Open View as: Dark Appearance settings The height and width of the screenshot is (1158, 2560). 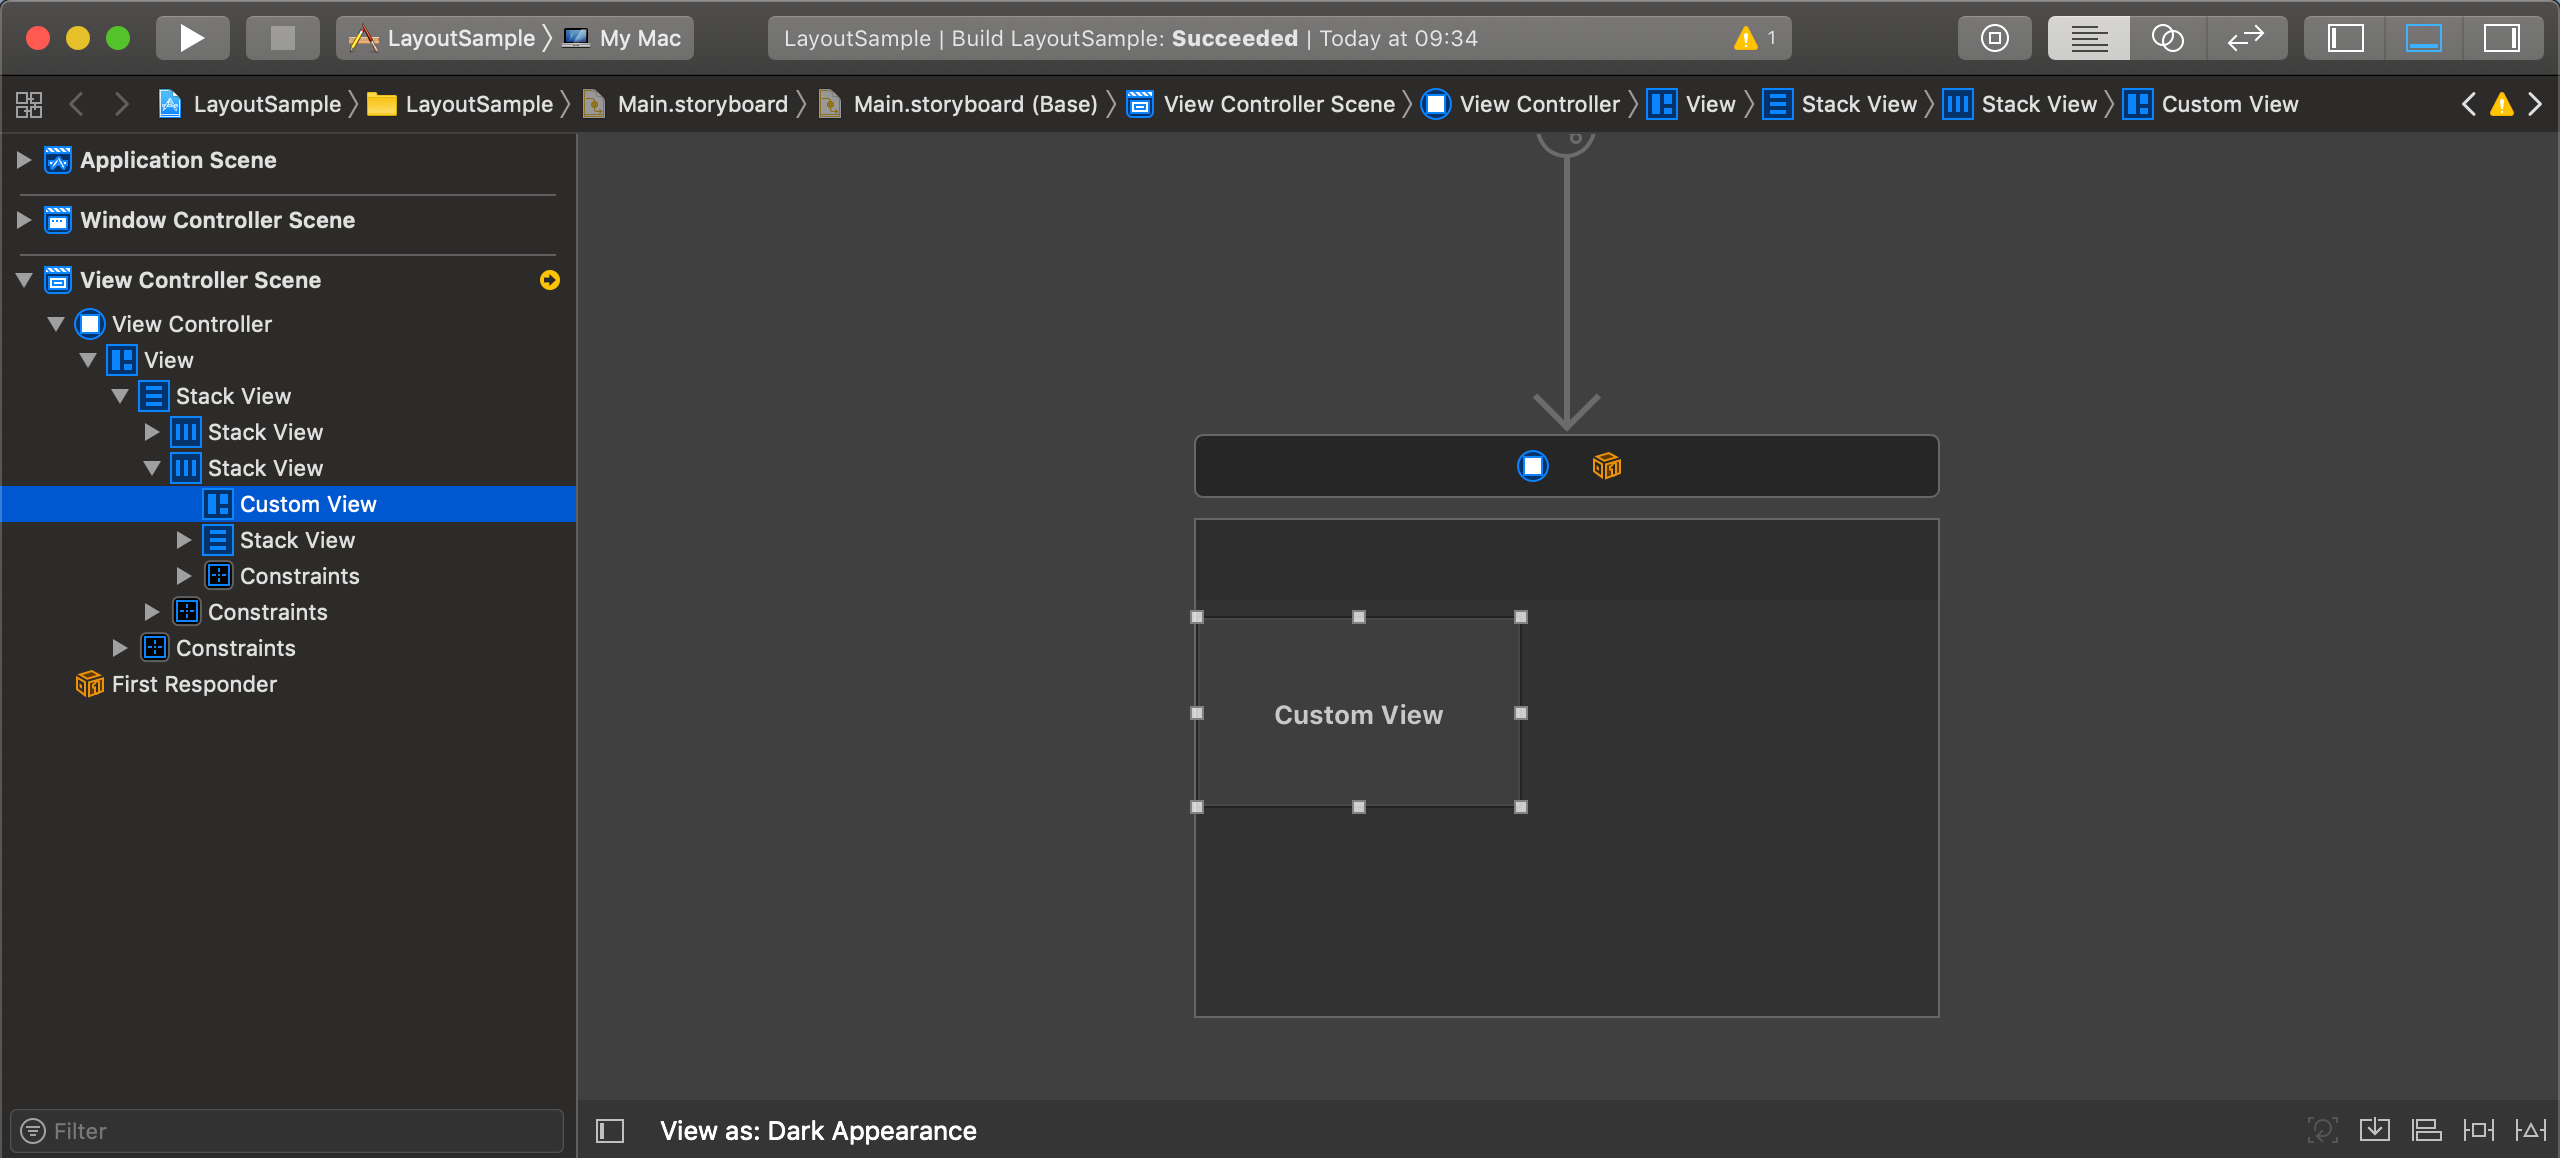tap(818, 1130)
